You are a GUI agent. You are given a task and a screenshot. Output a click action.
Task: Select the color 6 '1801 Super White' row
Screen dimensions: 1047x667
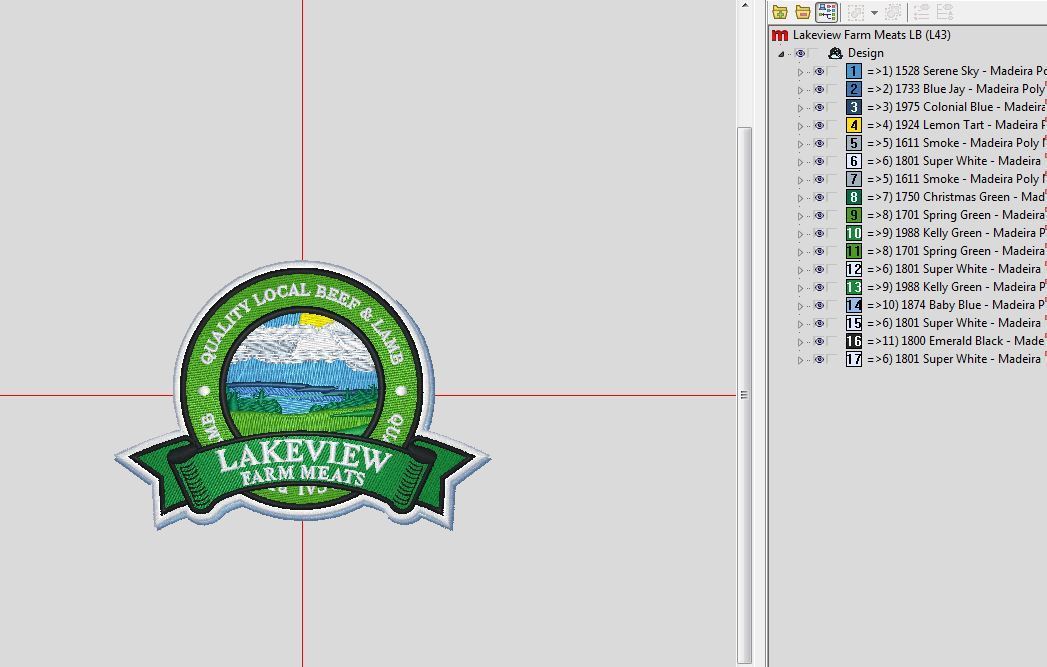(956, 161)
